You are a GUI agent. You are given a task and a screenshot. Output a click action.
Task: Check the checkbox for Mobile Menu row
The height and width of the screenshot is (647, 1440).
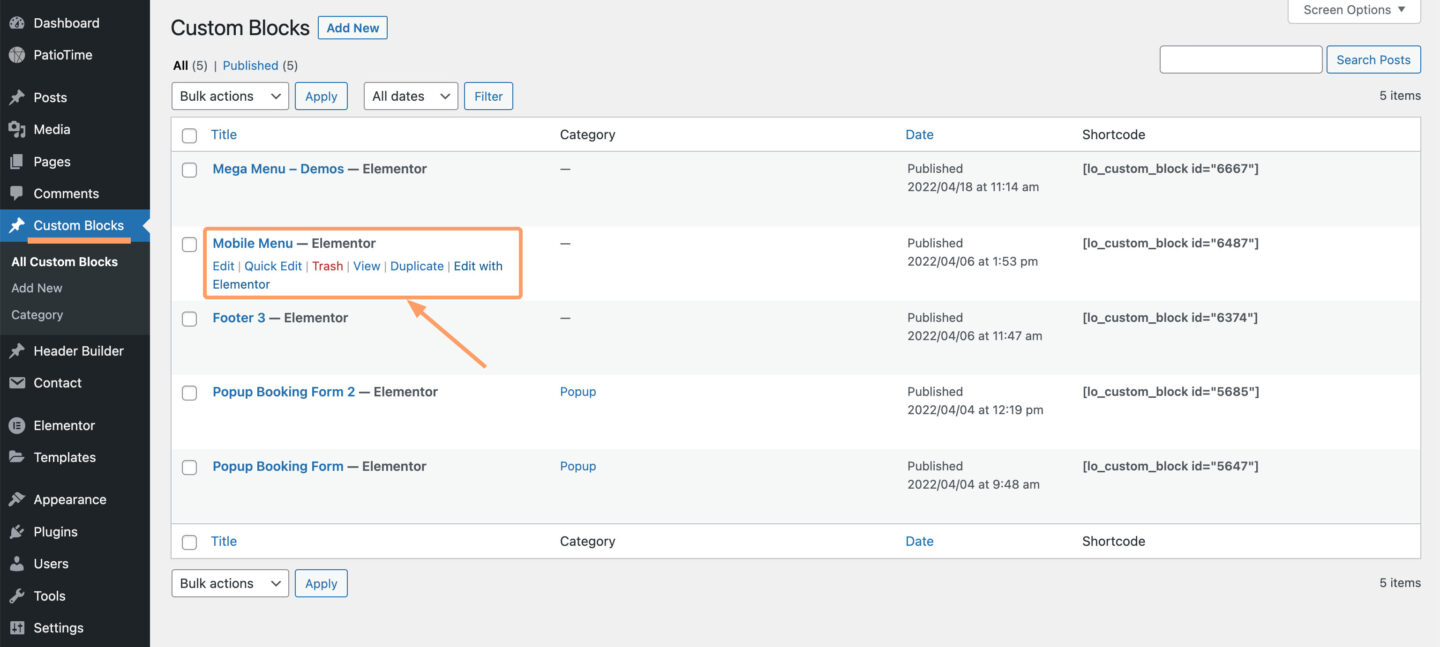pyautogui.click(x=189, y=244)
